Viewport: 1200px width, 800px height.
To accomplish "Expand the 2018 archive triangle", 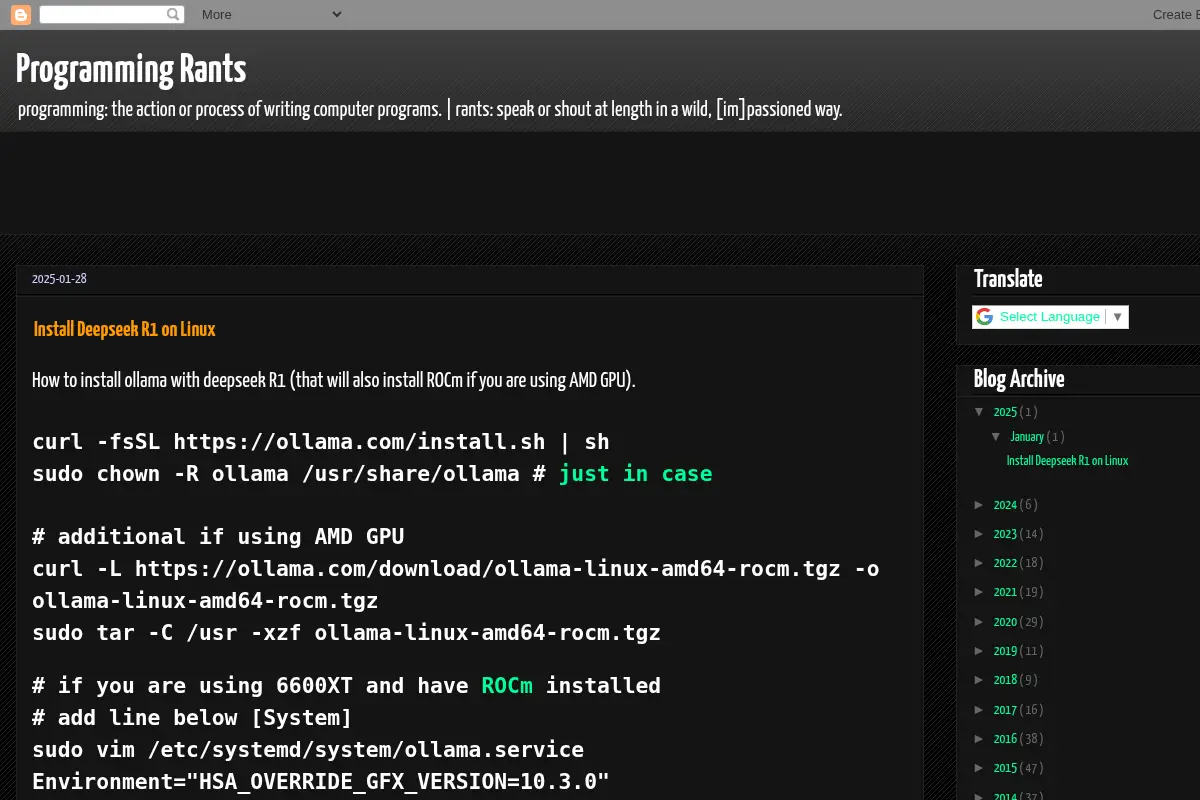I will tap(980, 679).
